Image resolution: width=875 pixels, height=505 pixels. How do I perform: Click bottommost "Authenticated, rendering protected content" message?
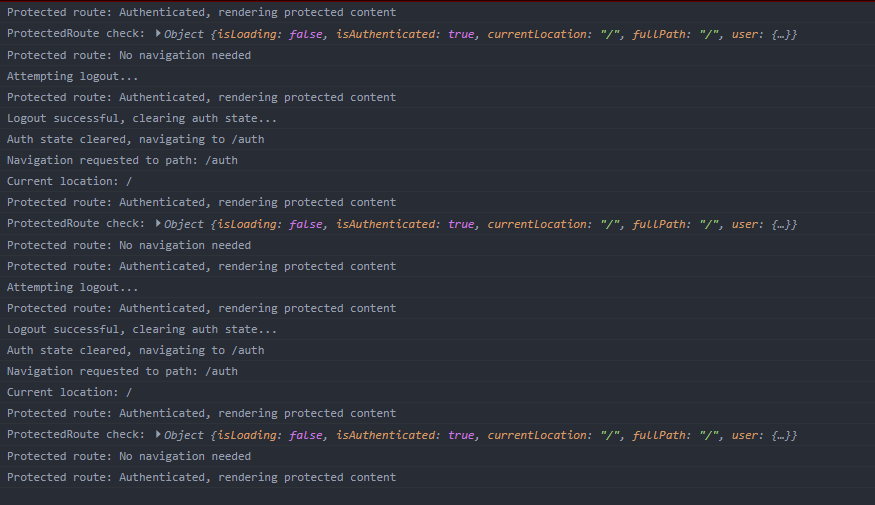point(201,477)
